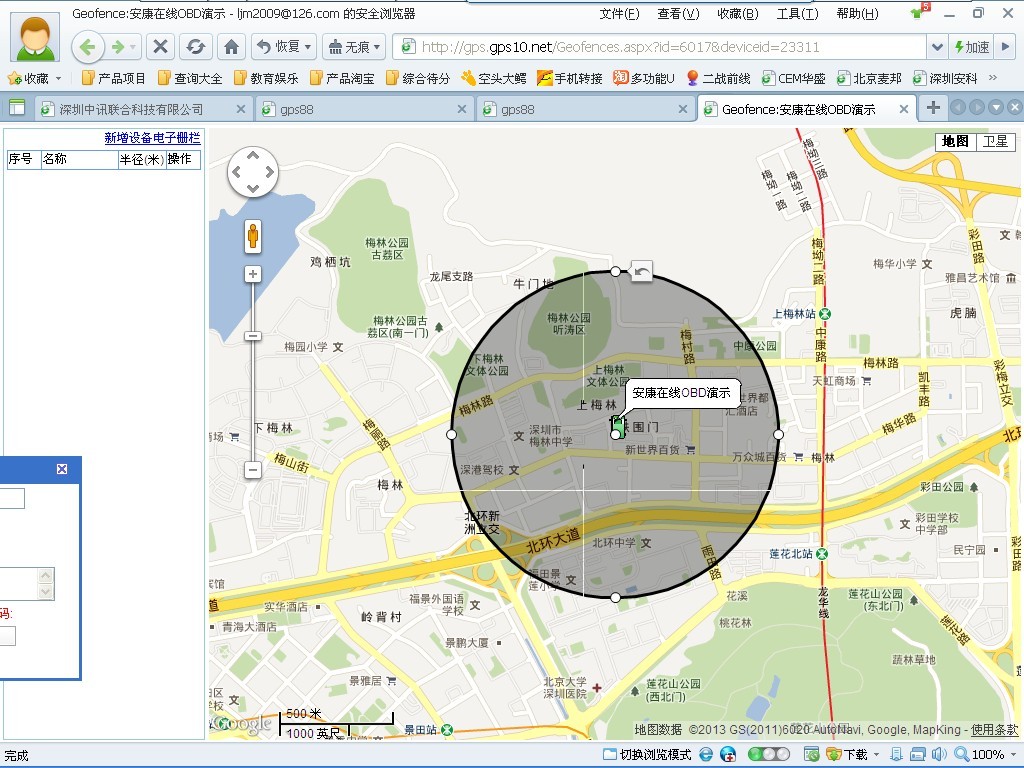Click the browser forward arrow button
1024x768 pixels.
pyautogui.click(x=118, y=47)
